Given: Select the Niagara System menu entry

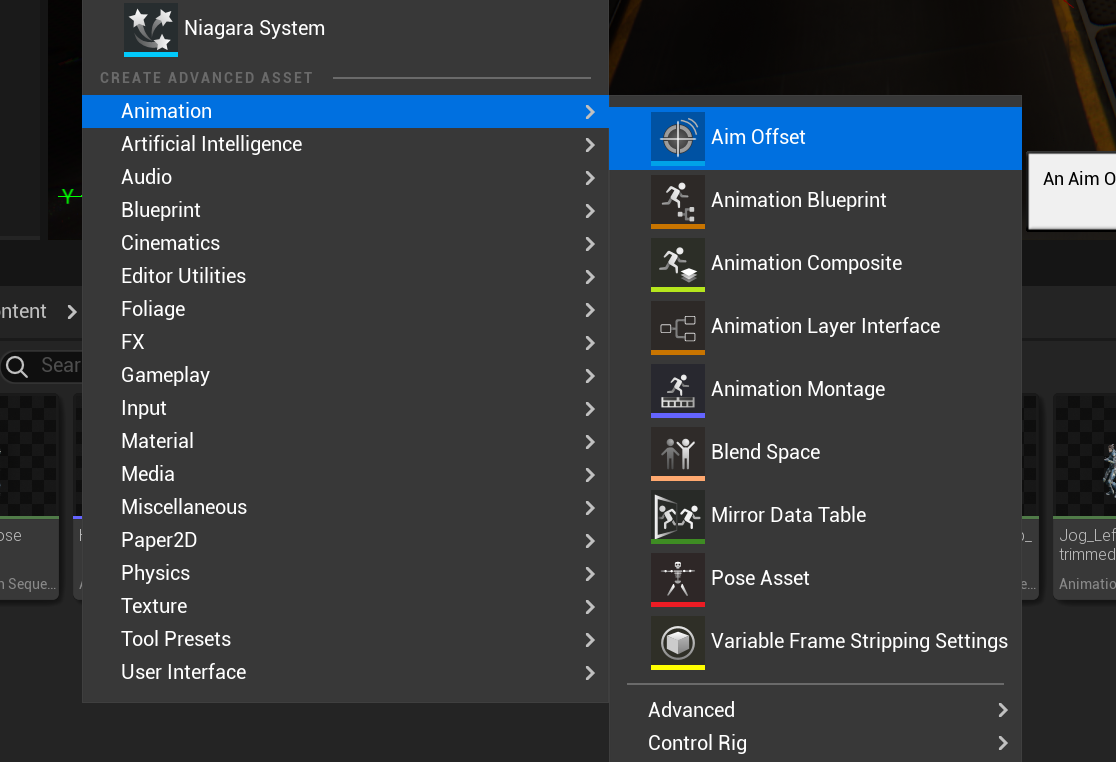Looking at the screenshot, I should coord(345,29).
